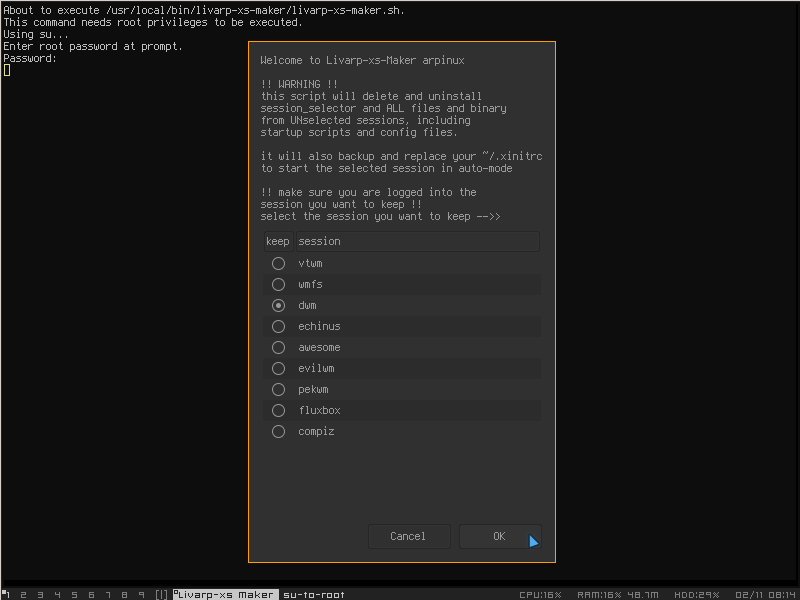
Task: Click the OK button
Action: 499,536
